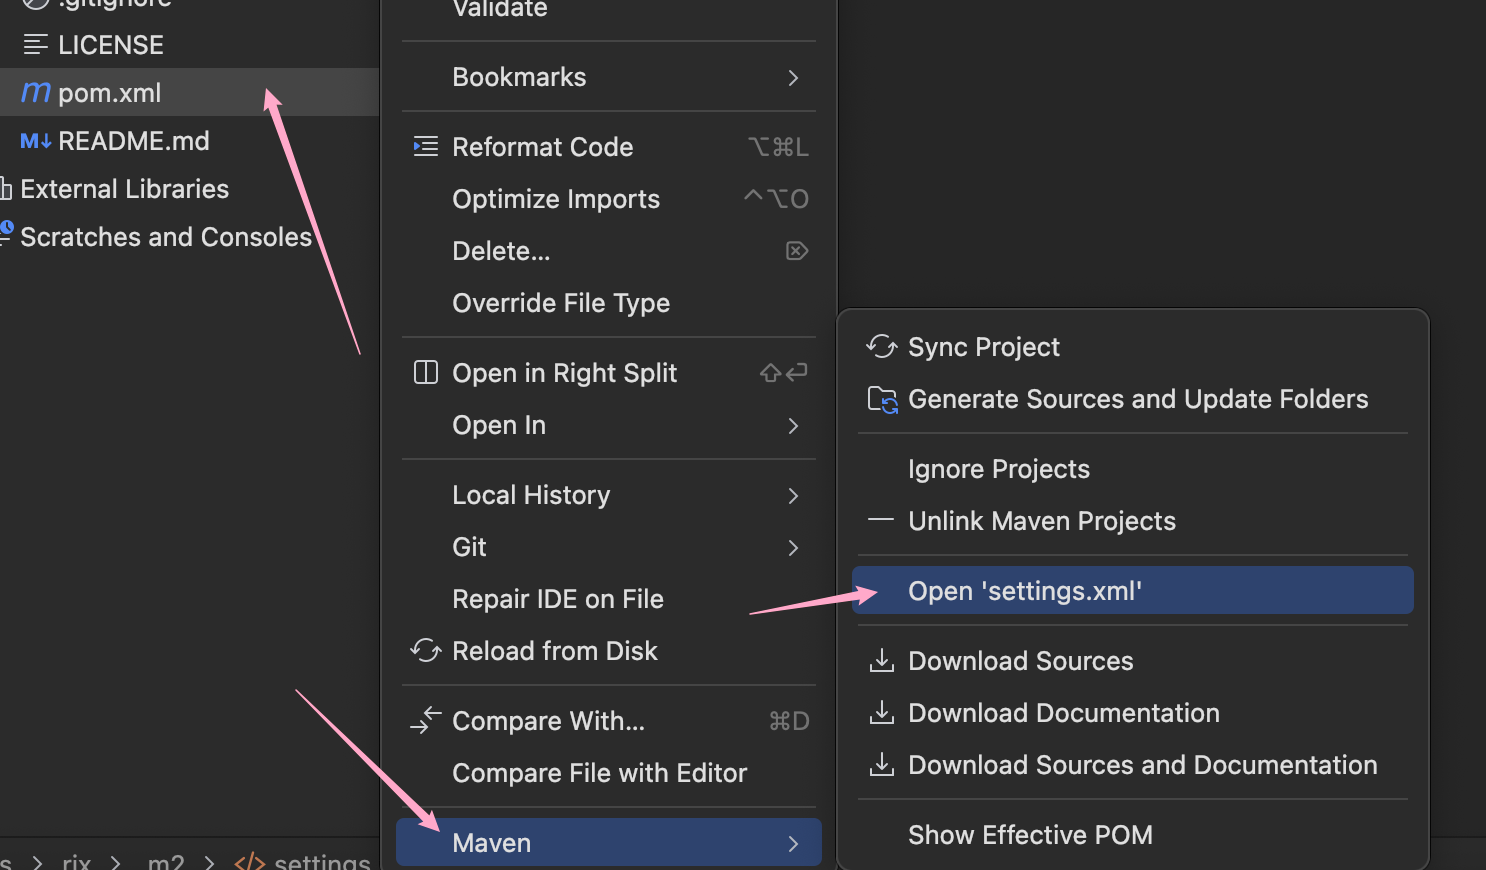
Task: Select Download Documentation entry
Action: (1133, 713)
